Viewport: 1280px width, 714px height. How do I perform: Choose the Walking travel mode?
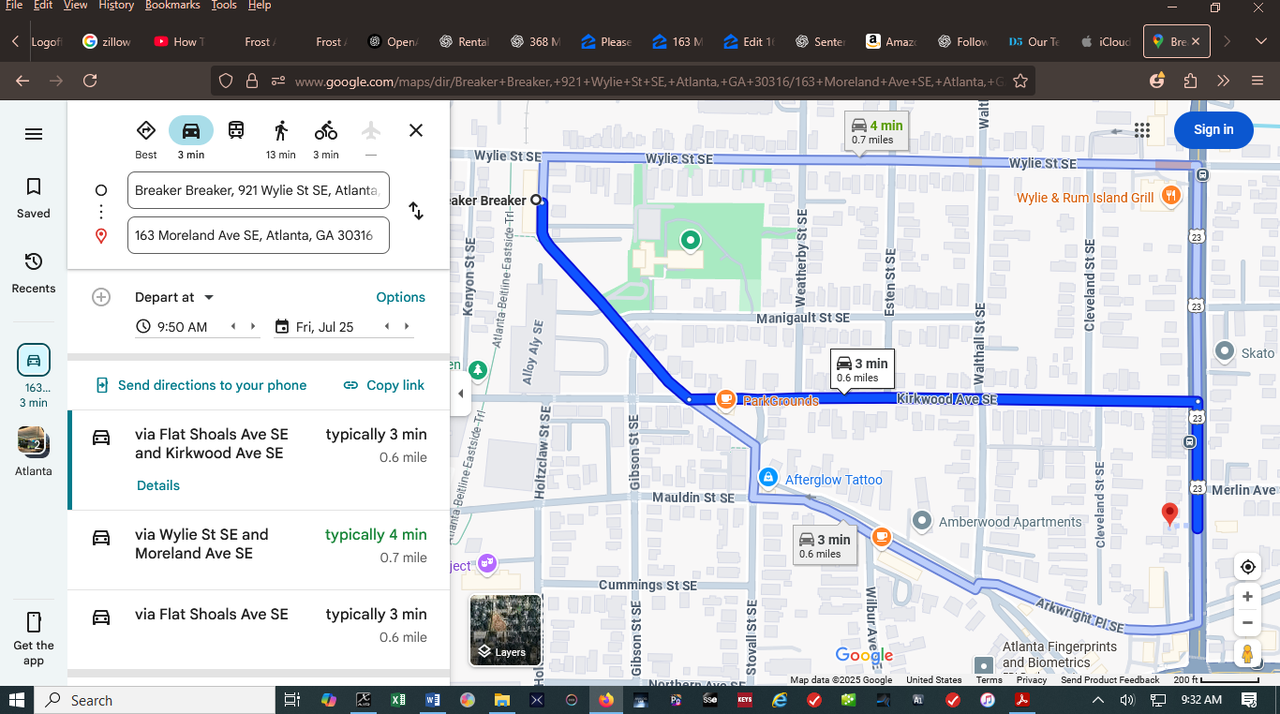[281, 130]
